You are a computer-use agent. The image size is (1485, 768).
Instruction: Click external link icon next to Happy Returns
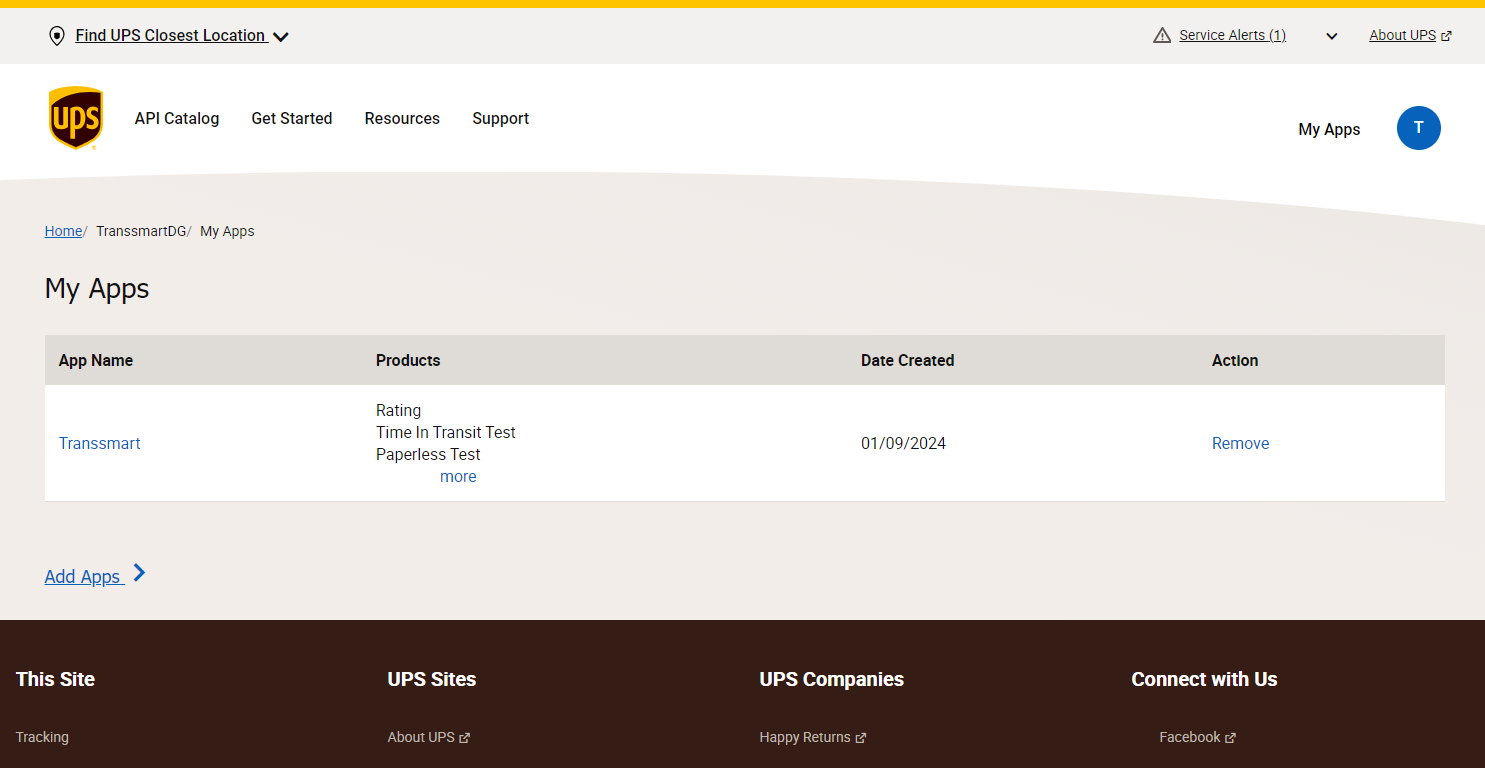pos(861,738)
